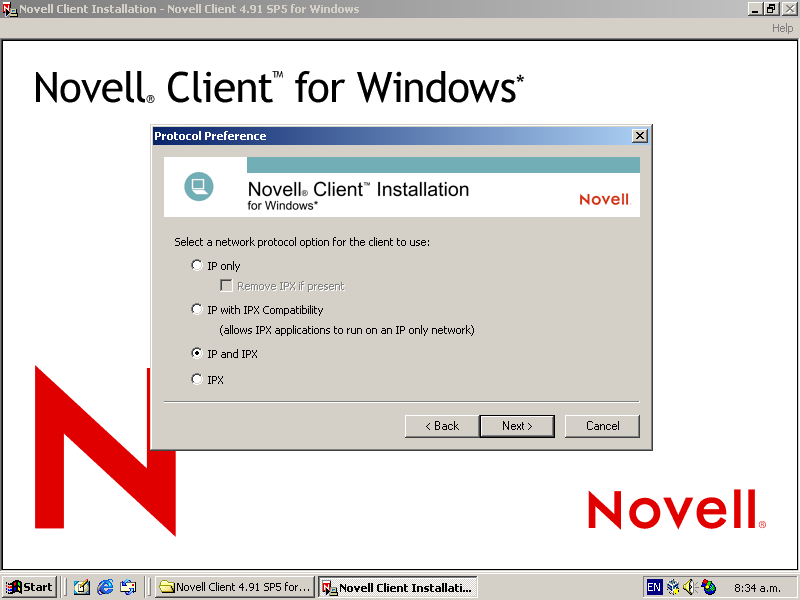Select the "IP only" radio button

196,265
